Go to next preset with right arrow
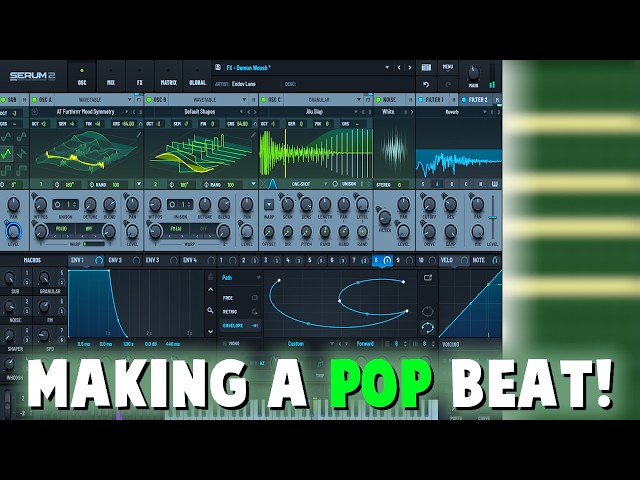 [x=410, y=67]
